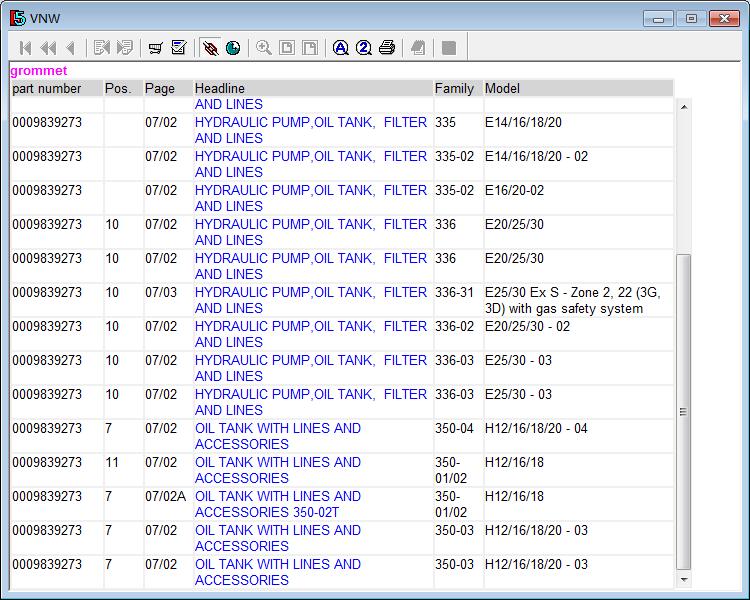Open 'OIL TANK WITH LINES AND ACCESSORIES 350-02T' link

pos(278,504)
